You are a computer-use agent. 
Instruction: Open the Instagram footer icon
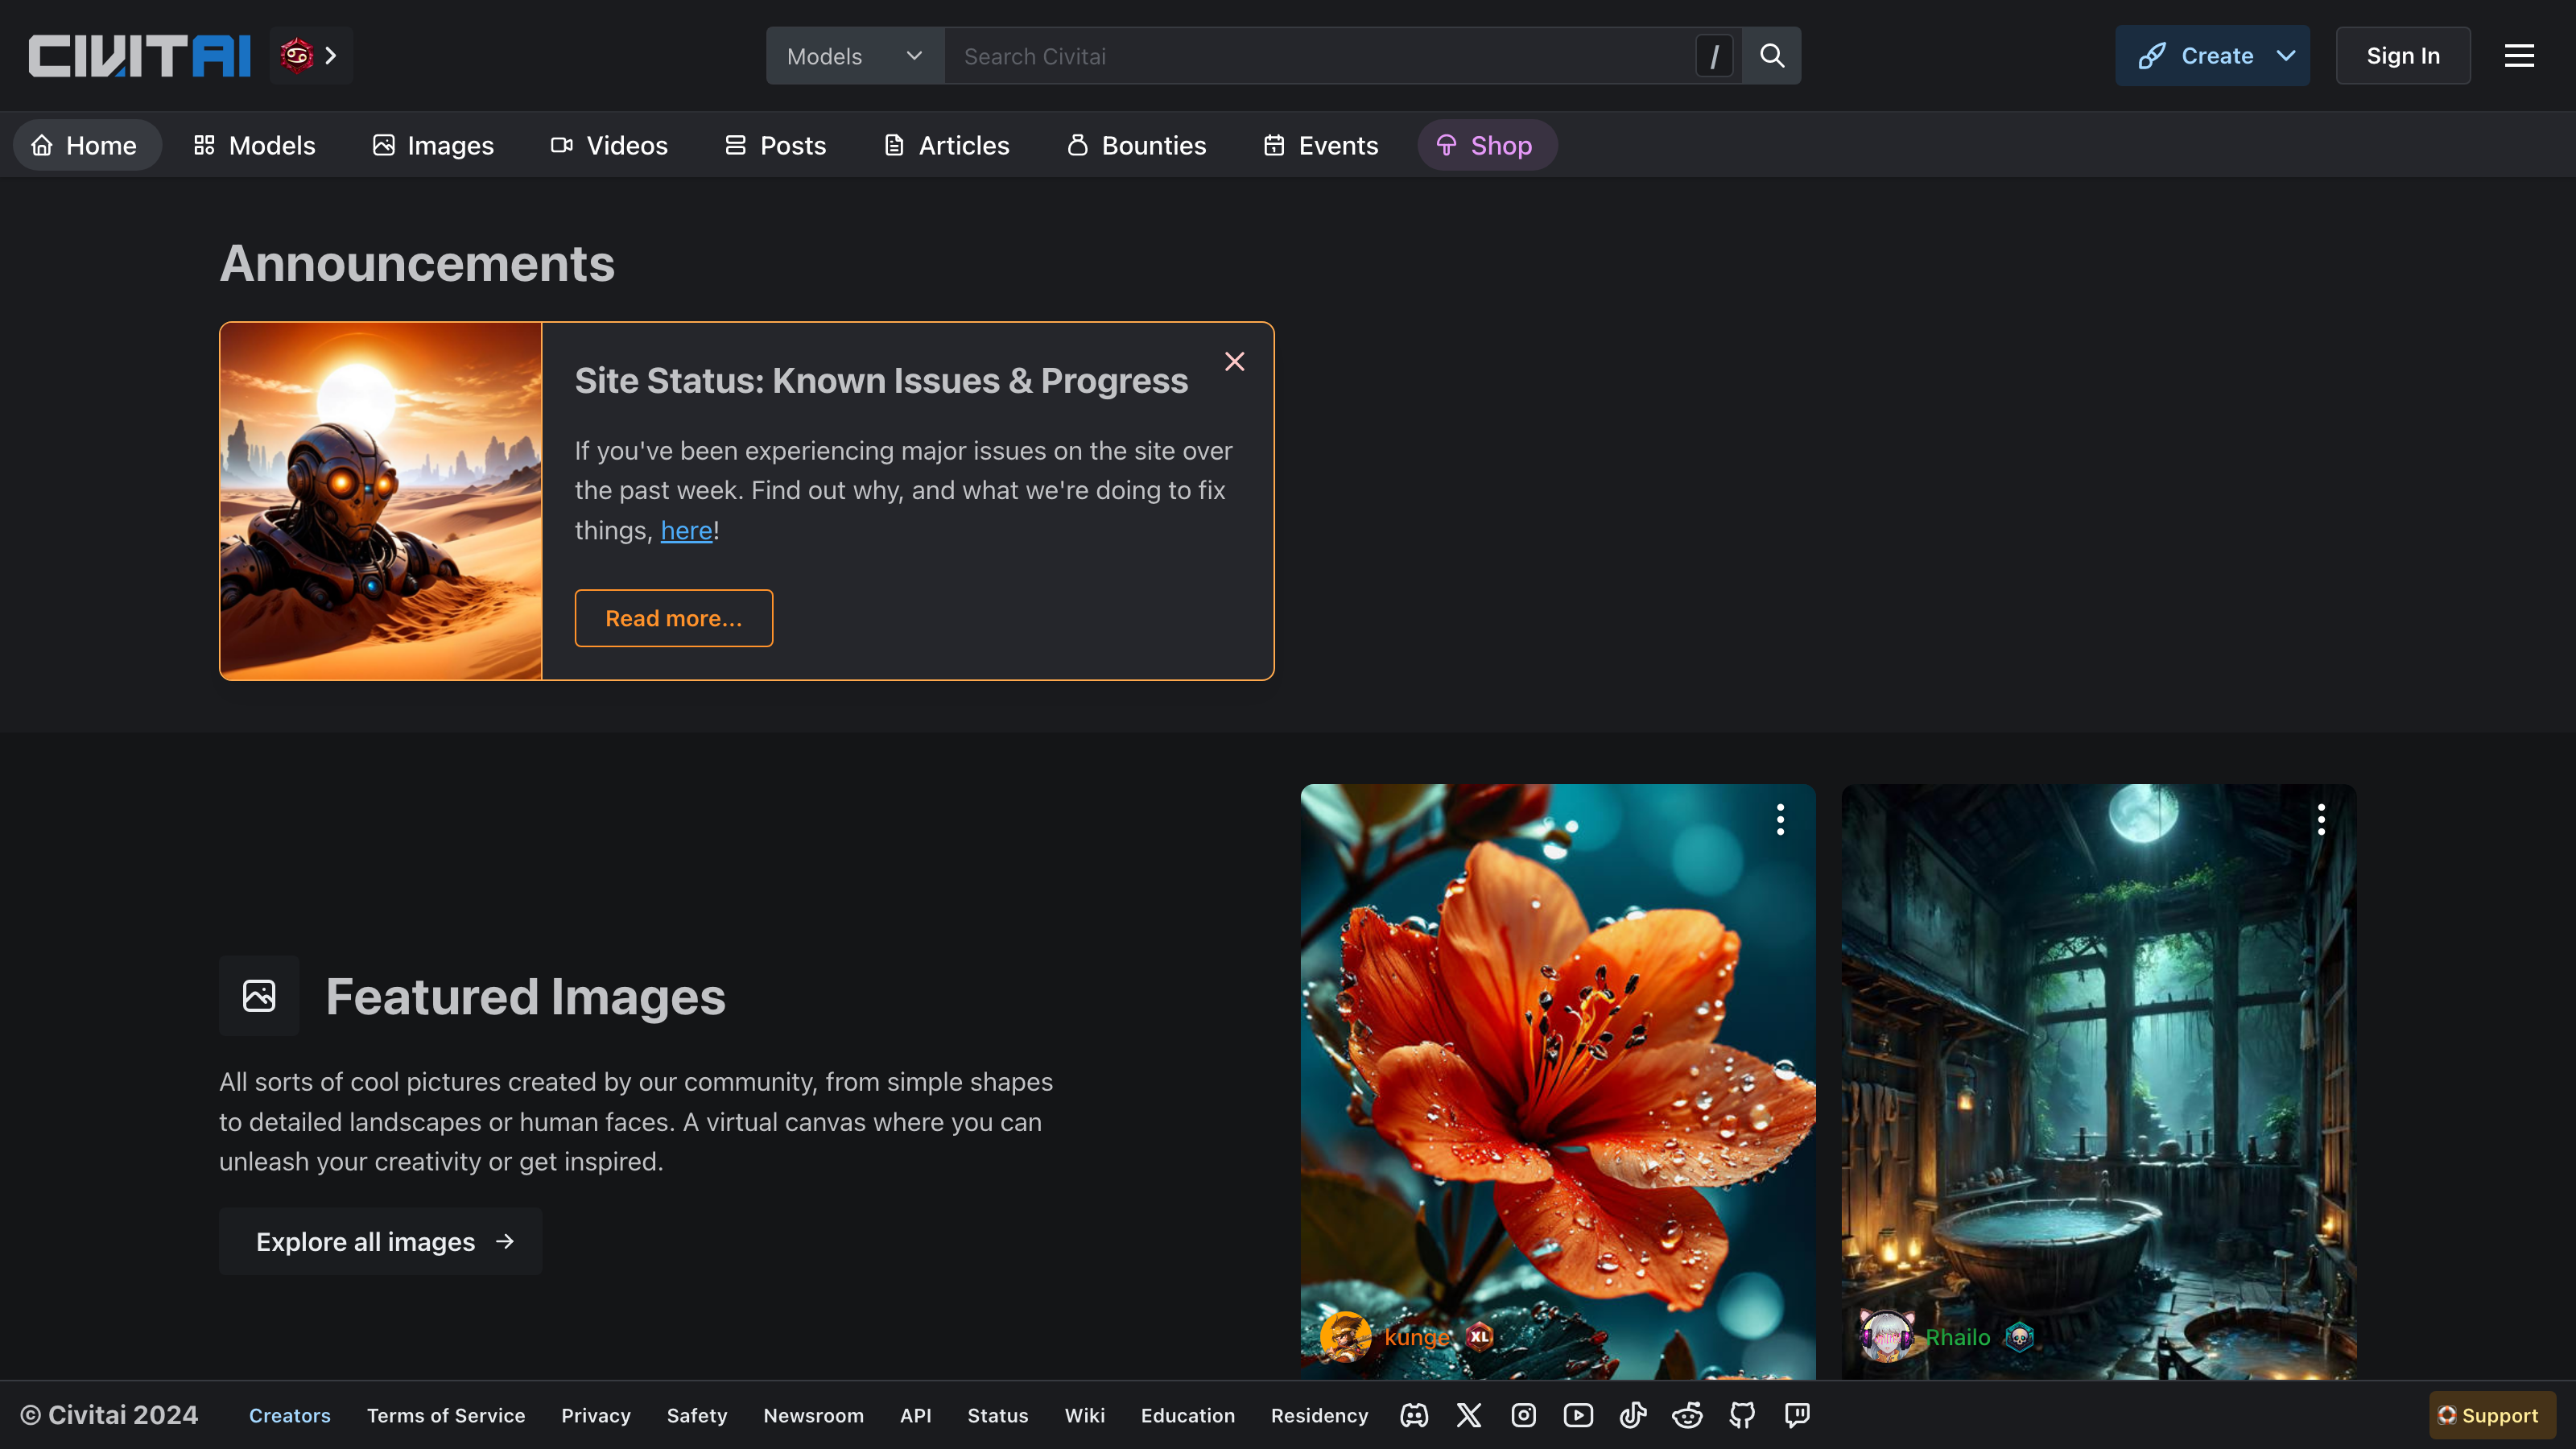click(x=1524, y=1415)
